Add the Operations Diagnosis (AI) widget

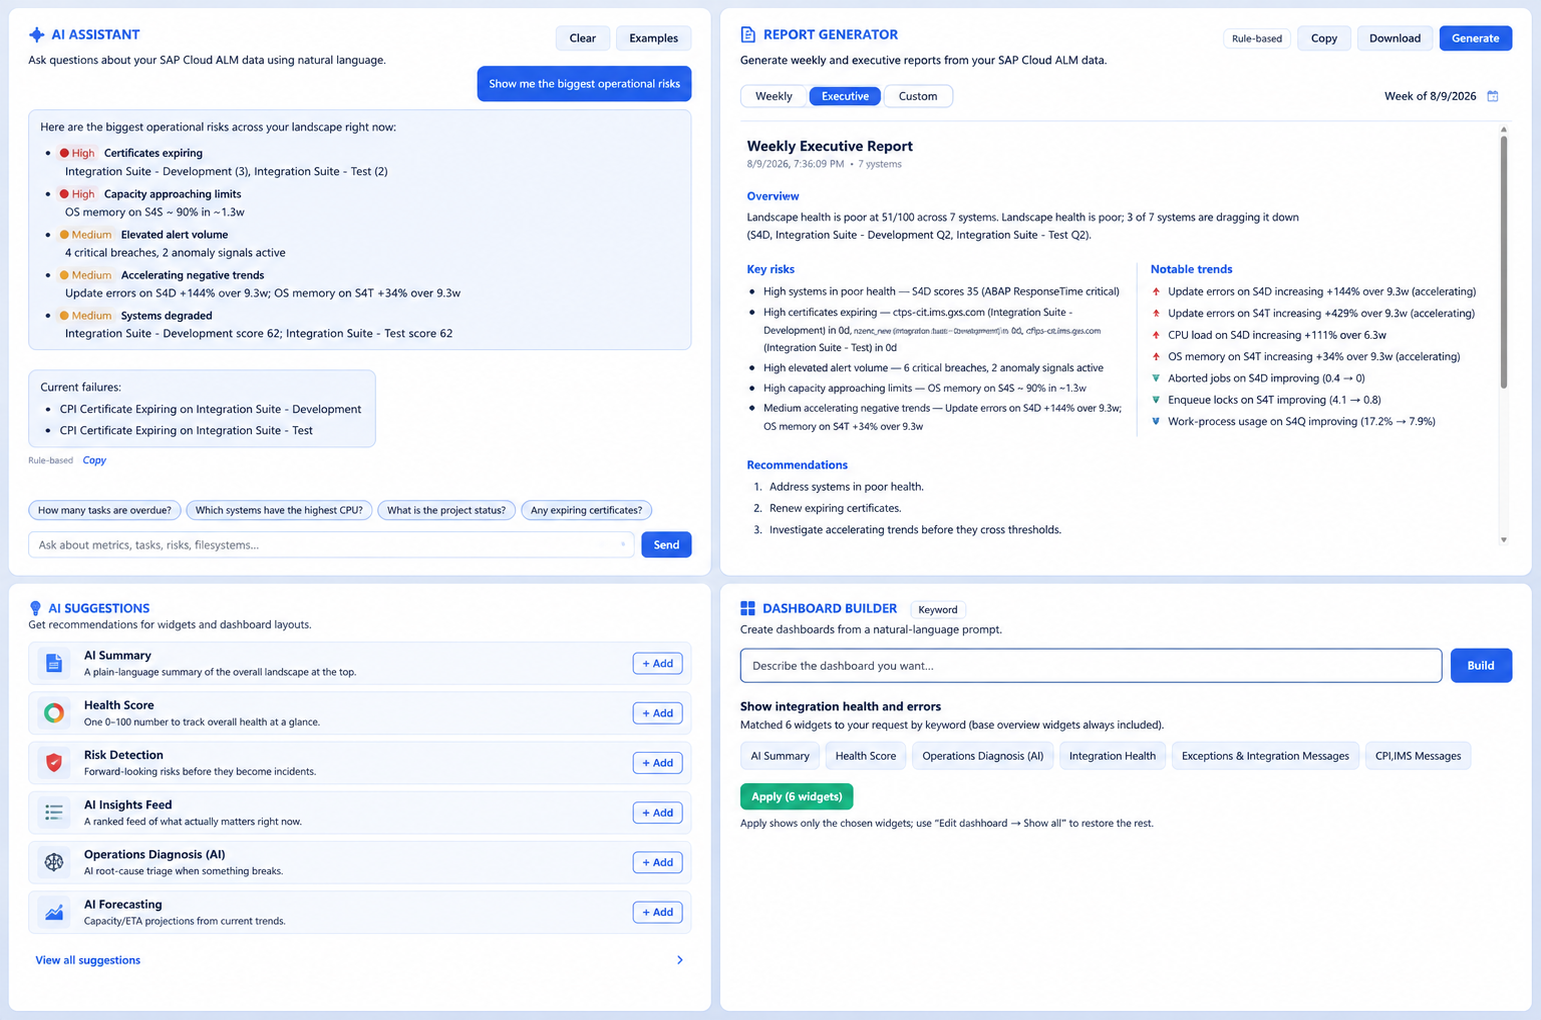point(657,862)
